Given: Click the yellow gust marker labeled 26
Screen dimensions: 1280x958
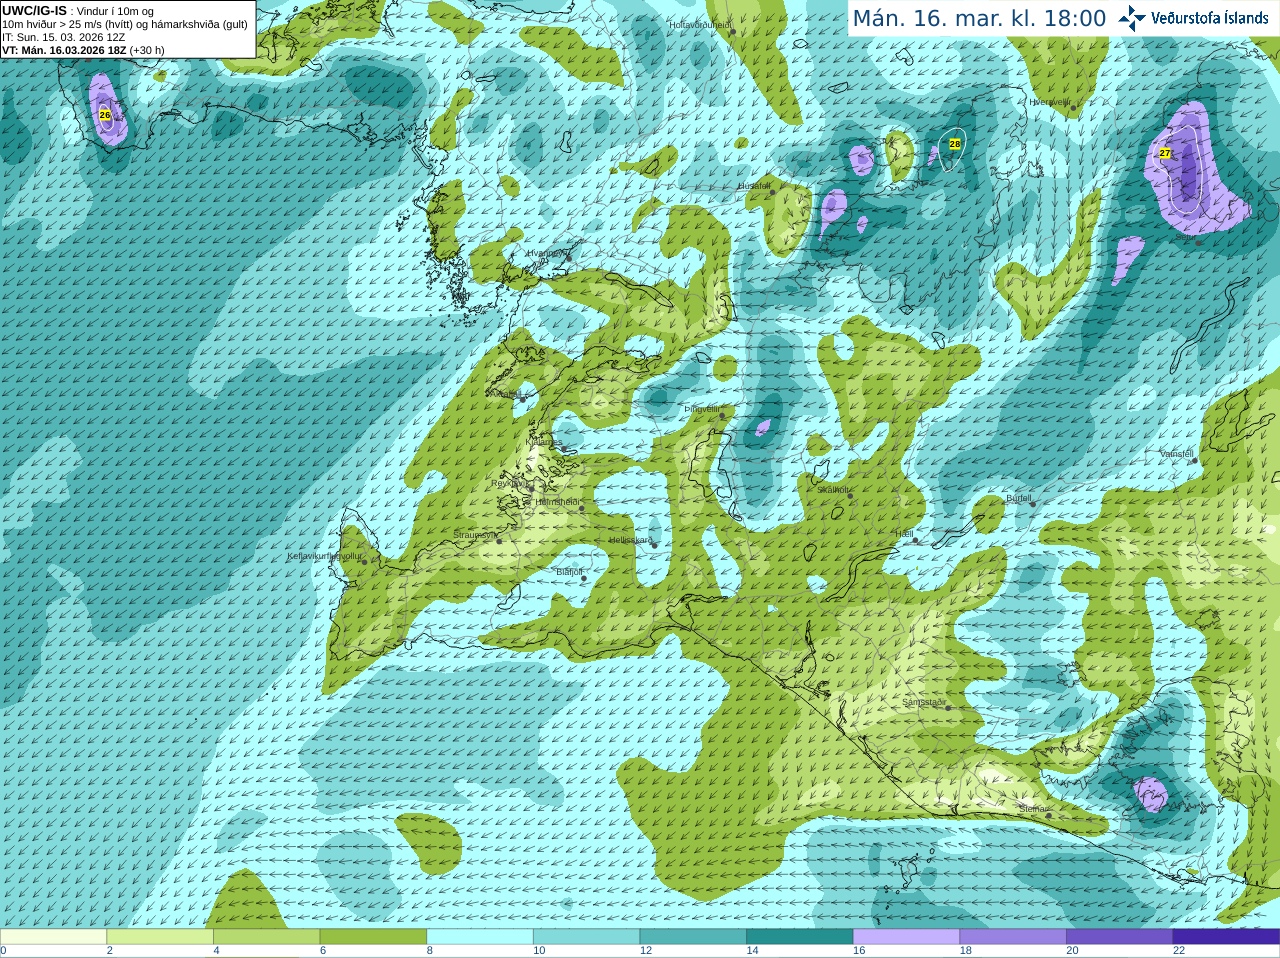Looking at the screenshot, I should [x=105, y=115].
